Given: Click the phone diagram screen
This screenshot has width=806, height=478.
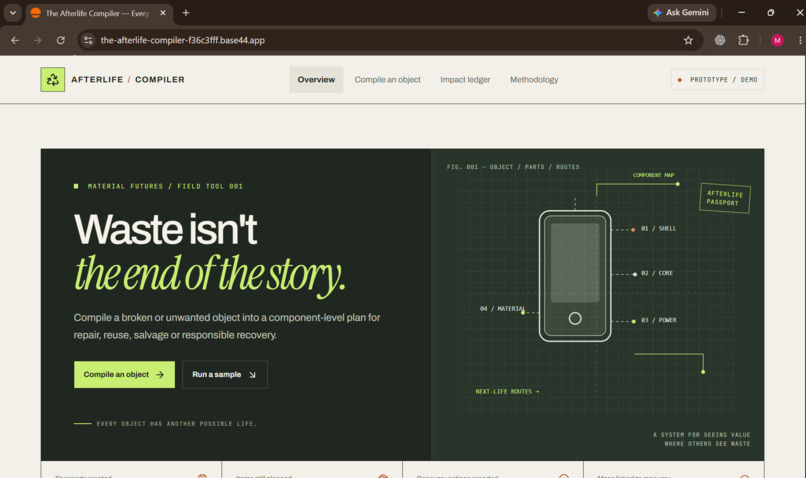Looking at the screenshot, I should point(575,263).
